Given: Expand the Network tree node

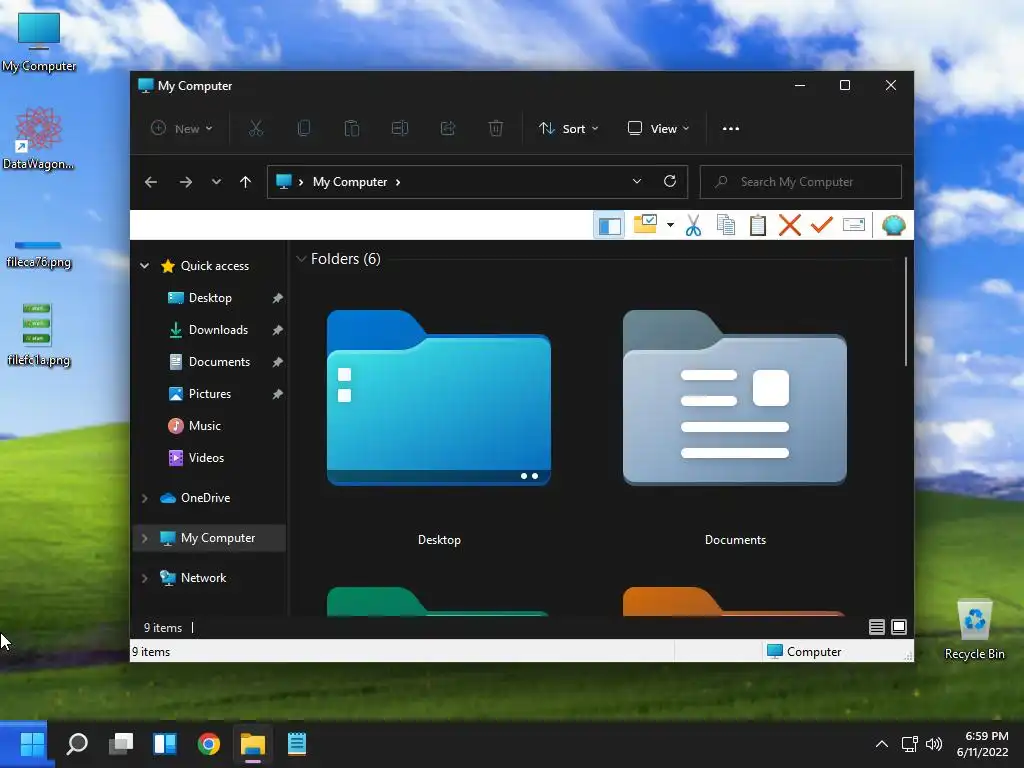Looking at the screenshot, I should [x=144, y=578].
